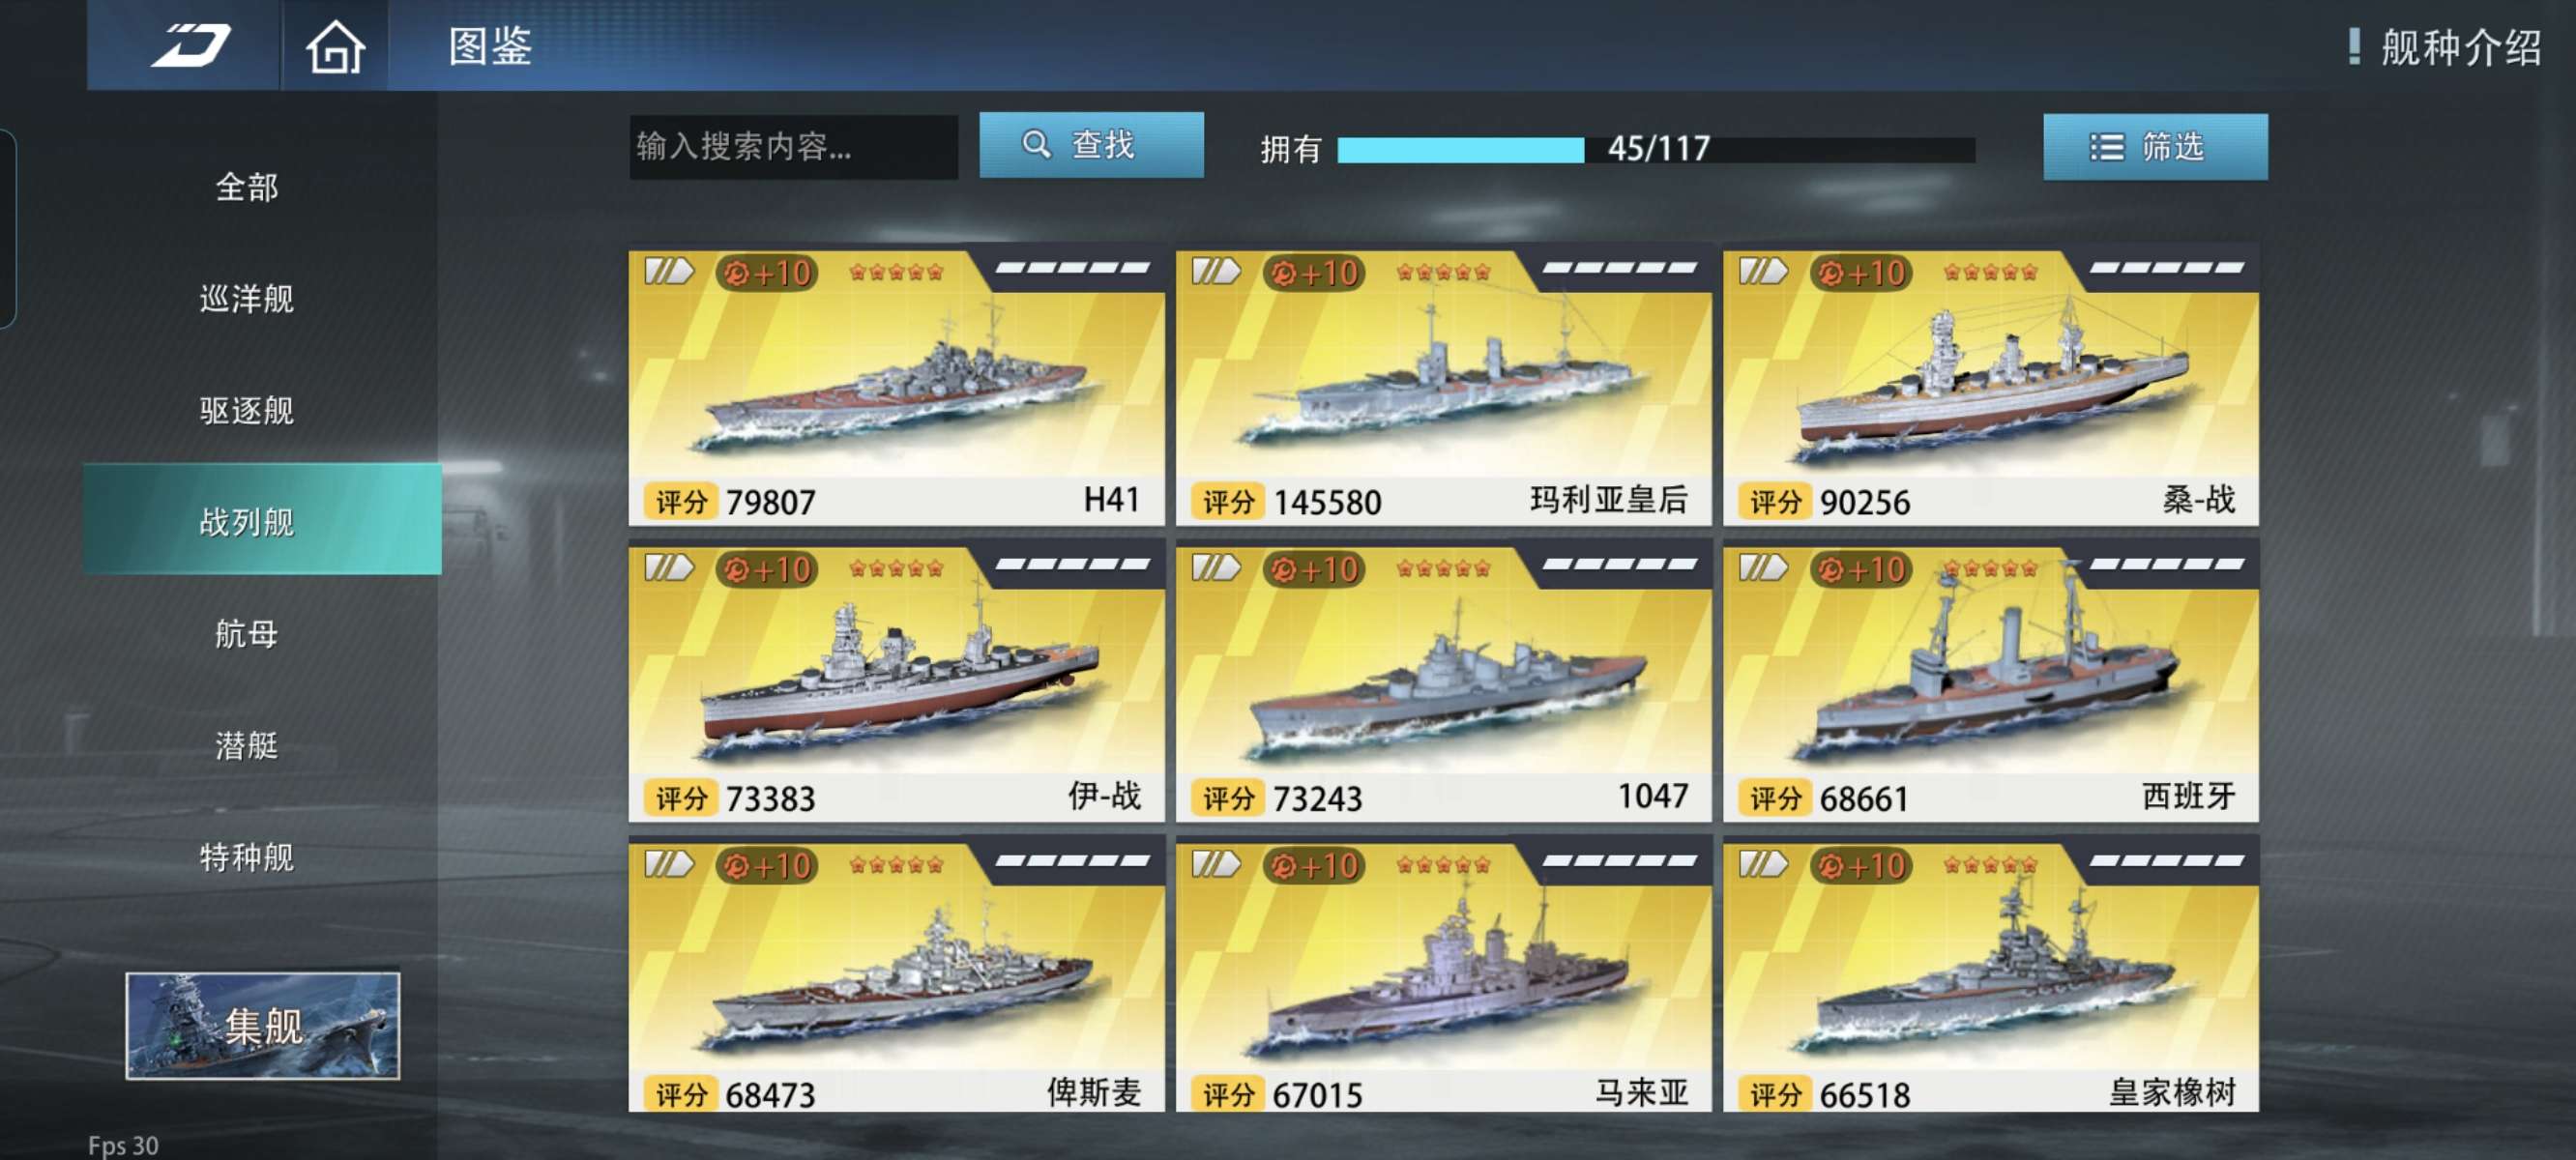This screenshot has width=2576, height=1160.
Task: Click the 拥有 45/117 progress bar
Action: 1655,150
